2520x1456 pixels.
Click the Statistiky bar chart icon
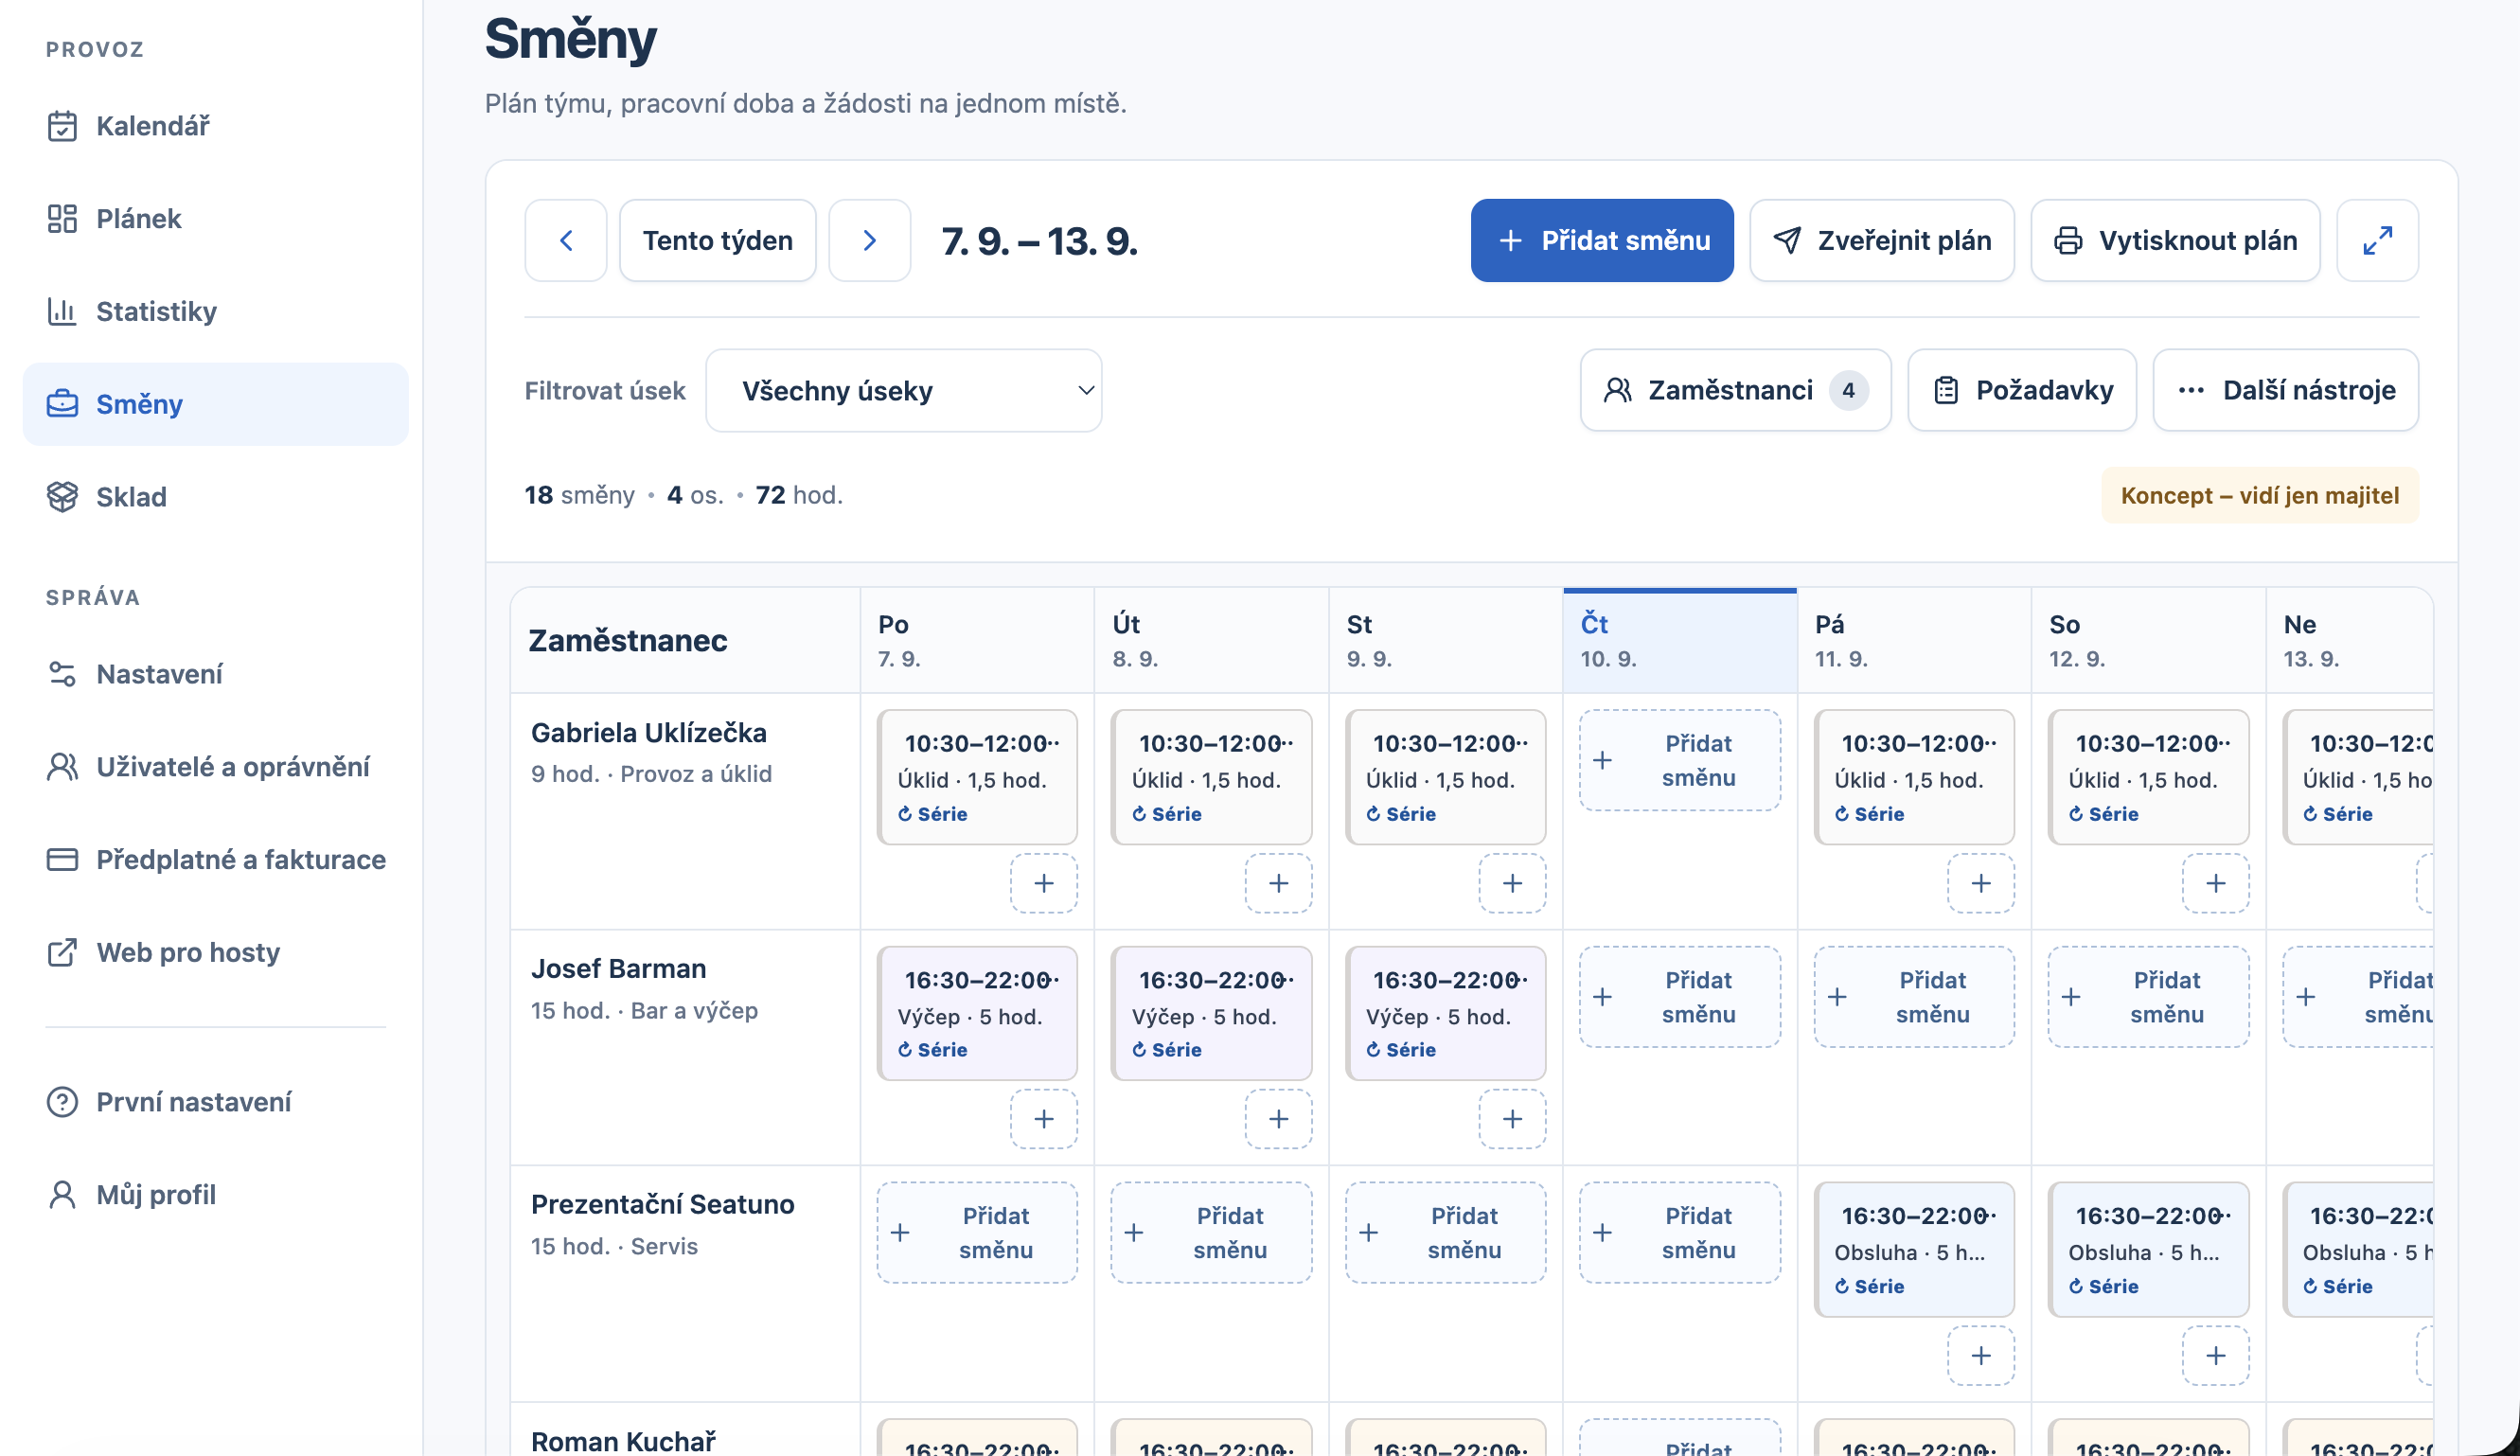(62, 311)
